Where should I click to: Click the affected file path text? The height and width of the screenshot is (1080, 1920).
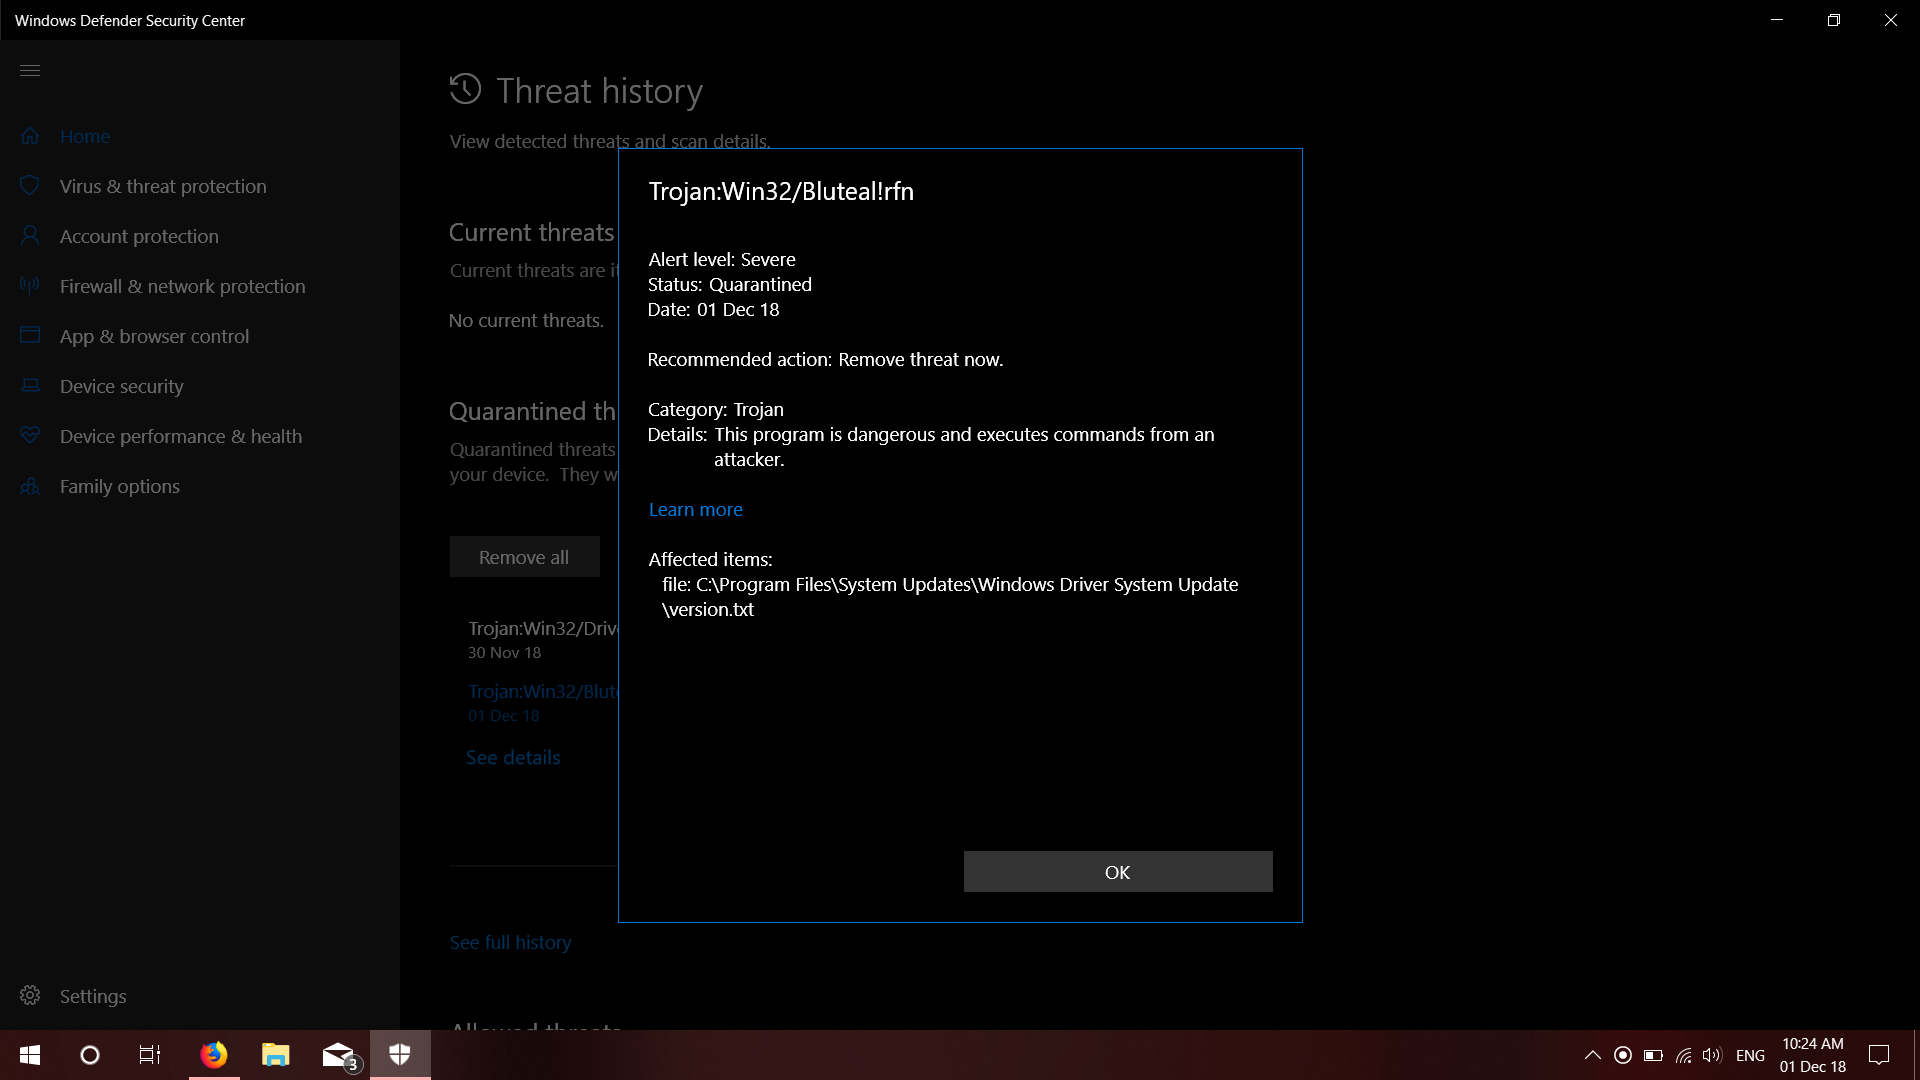tap(950, 597)
